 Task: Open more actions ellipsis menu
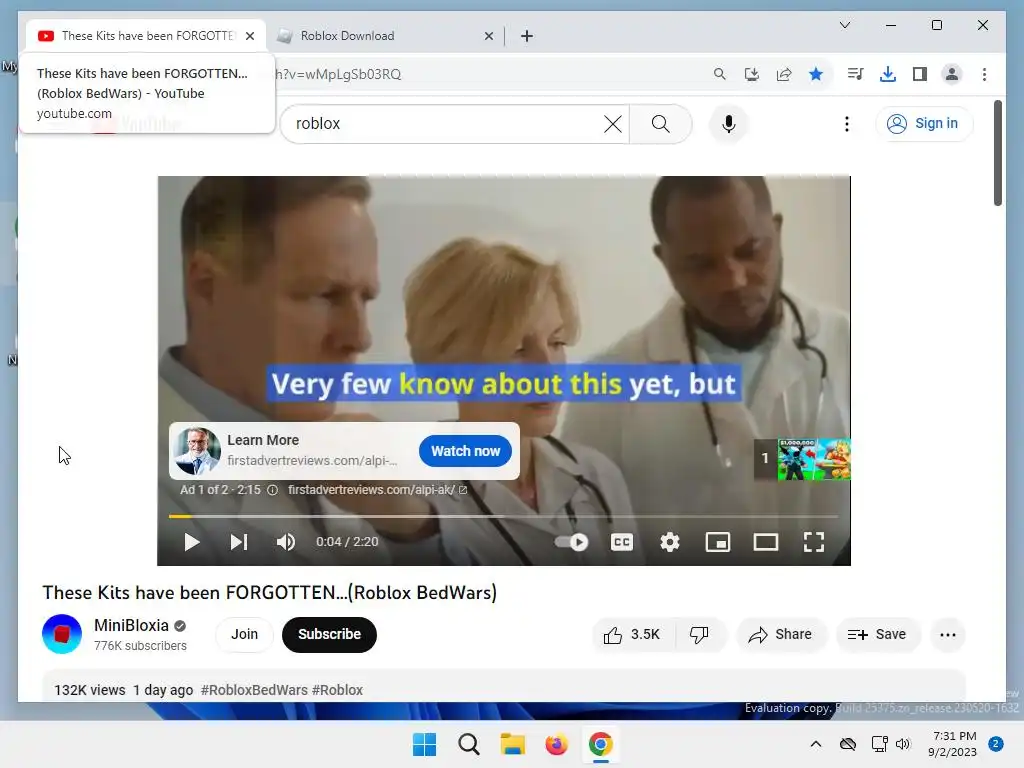[x=948, y=635]
